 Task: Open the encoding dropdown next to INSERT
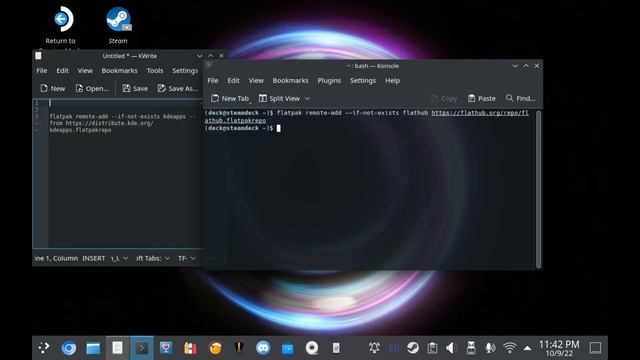coord(119,258)
